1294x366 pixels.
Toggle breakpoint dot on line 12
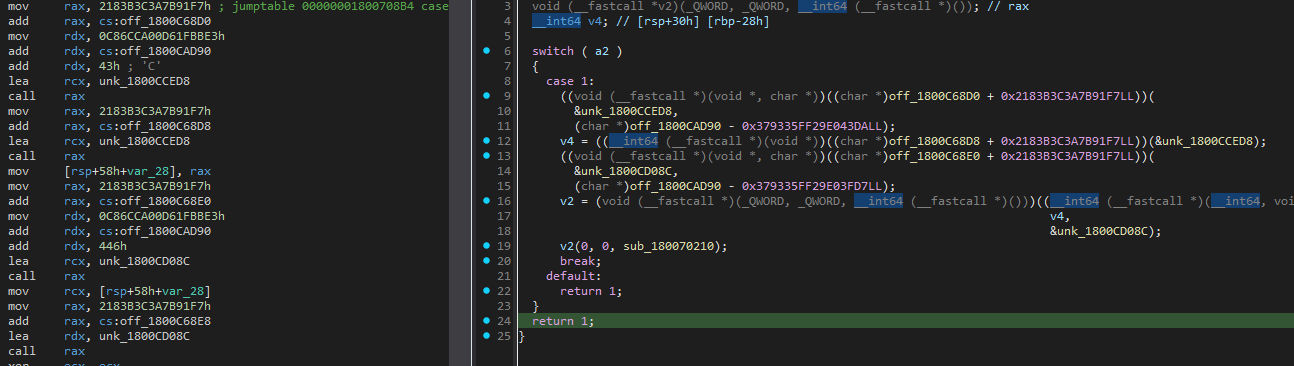(486, 140)
